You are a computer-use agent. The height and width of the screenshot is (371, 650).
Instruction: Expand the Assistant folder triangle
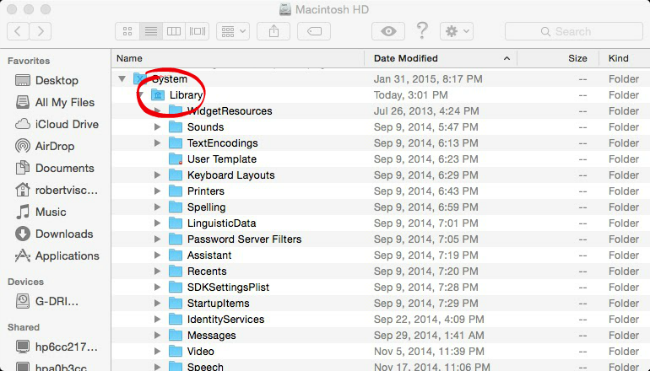157,255
